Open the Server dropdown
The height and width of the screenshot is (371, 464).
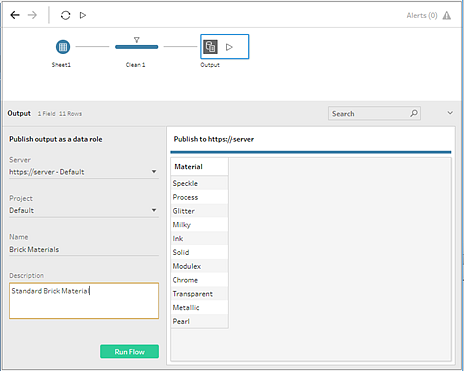point(84,172)
